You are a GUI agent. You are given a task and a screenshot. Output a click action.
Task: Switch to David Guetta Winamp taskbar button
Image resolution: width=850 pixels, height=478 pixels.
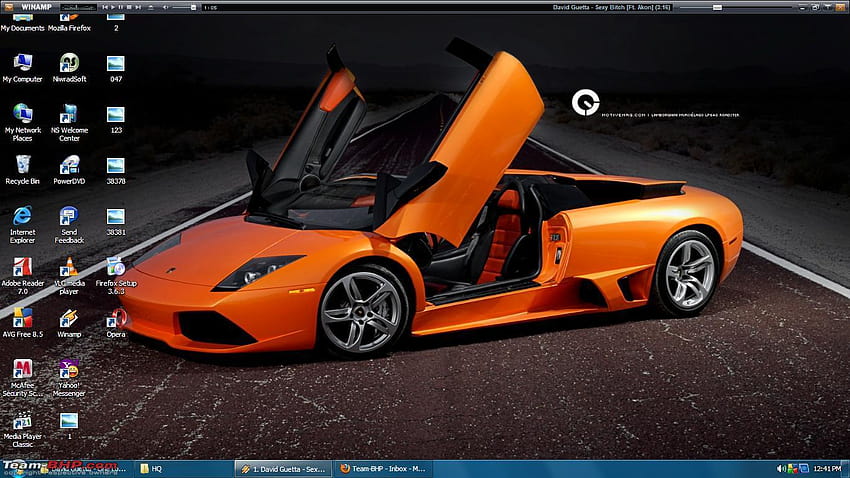(x=284, y=469)
